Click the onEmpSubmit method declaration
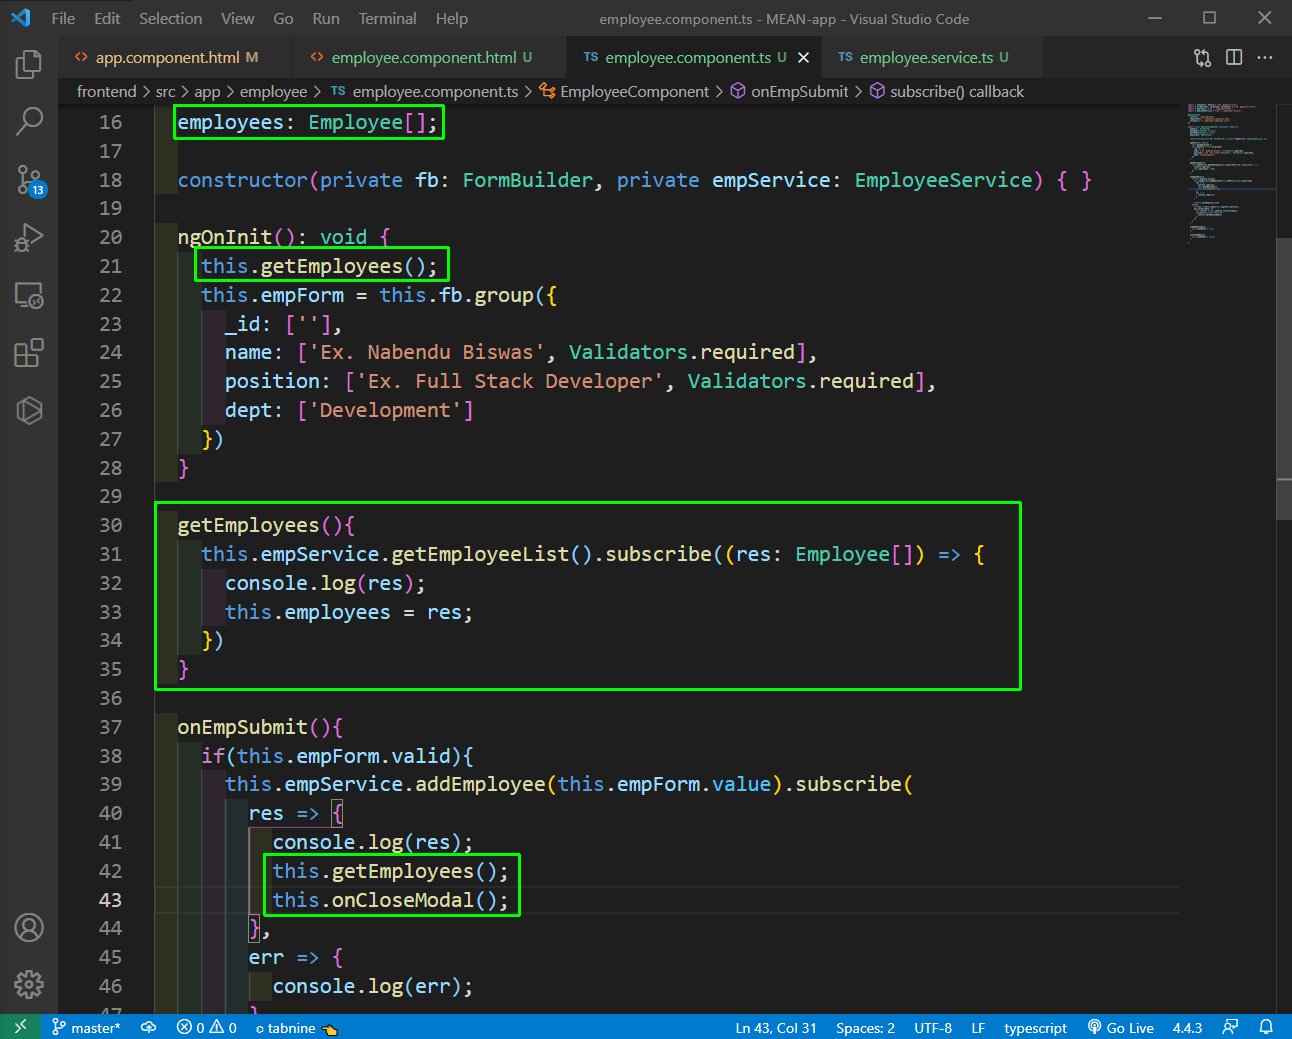 [x=260, y=727]
